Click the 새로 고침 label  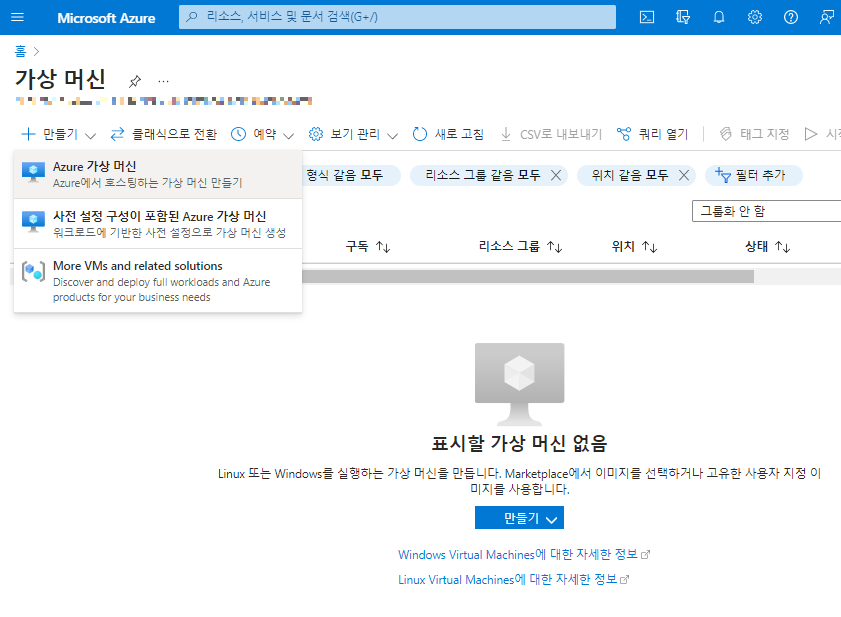click(459, 134)
